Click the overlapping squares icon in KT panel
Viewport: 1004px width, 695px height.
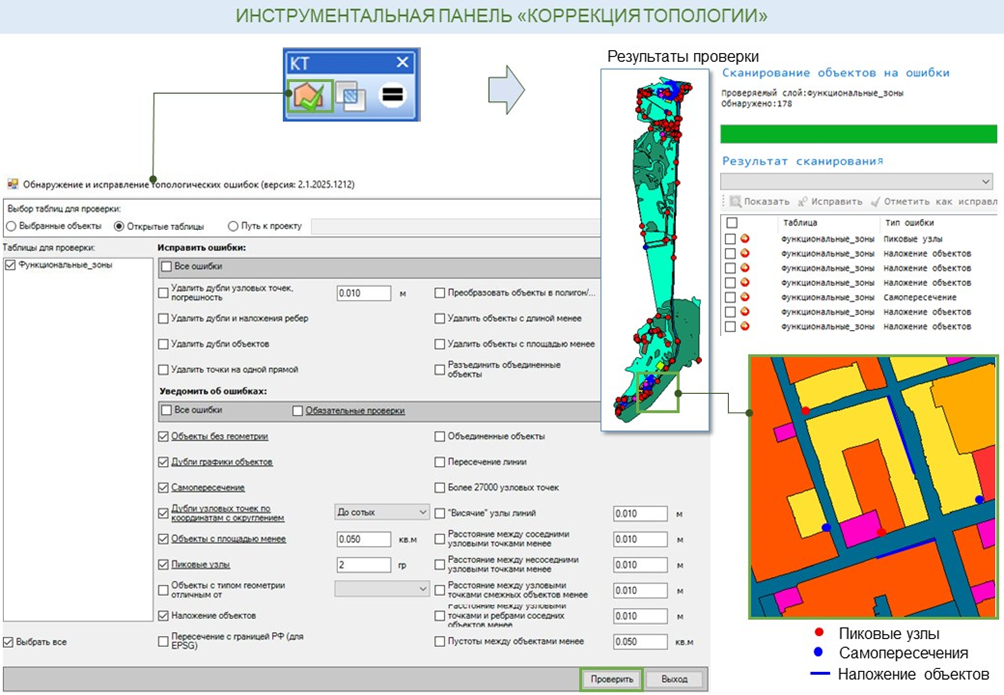tap(349, 97)
